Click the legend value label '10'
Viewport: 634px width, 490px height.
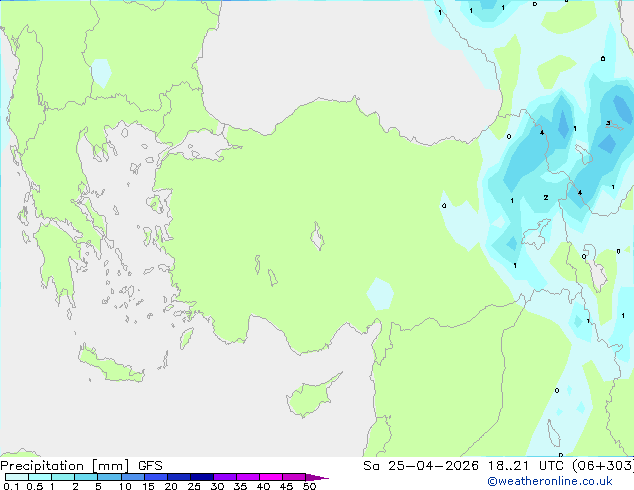[125, 486]
